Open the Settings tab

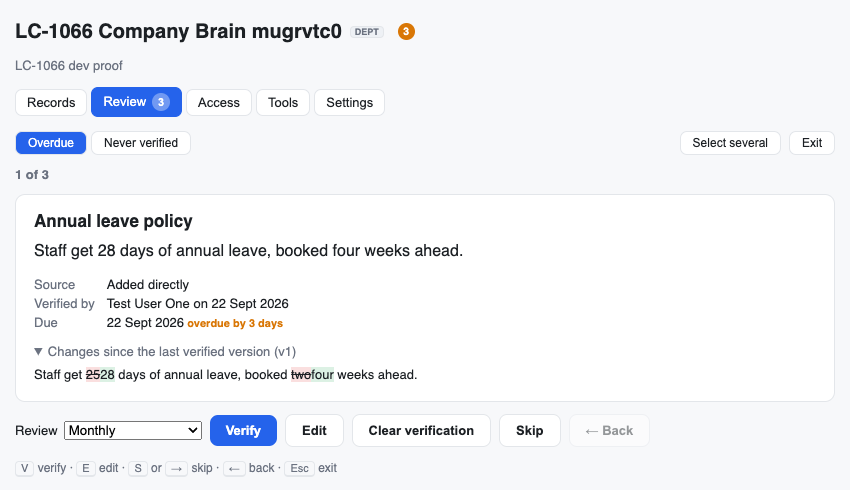(350, 102)
